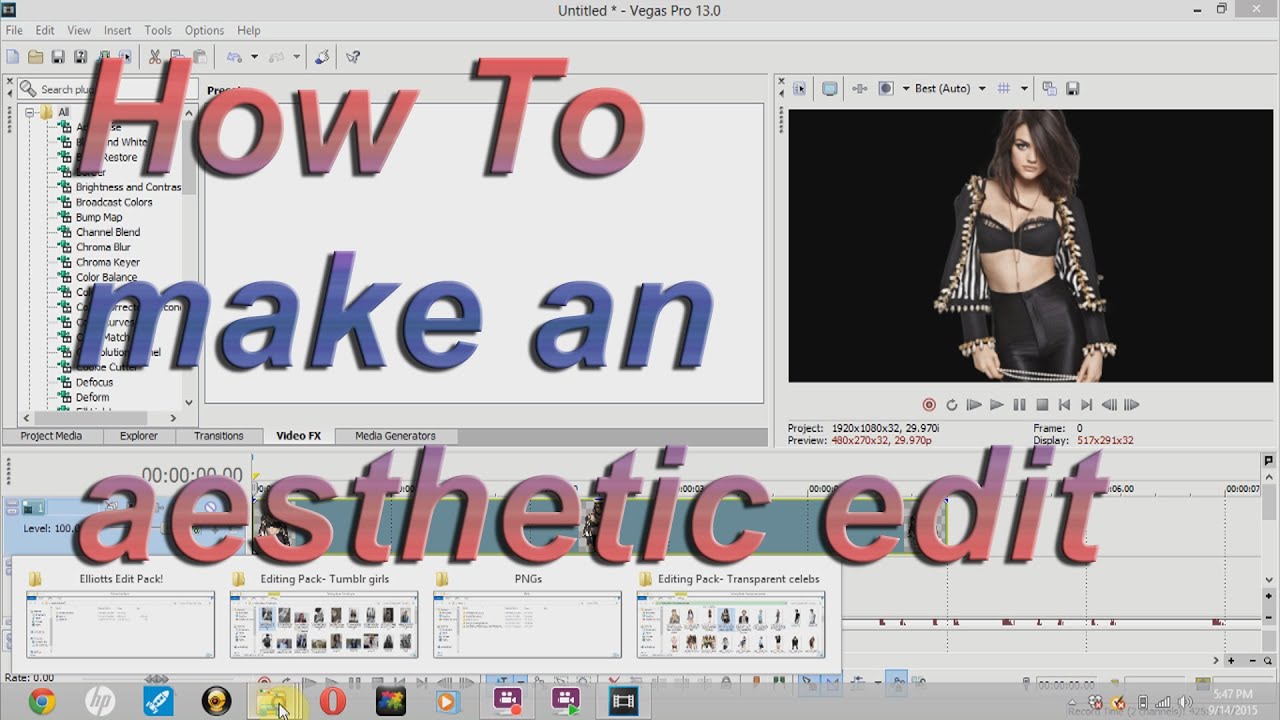
Task: Select Channel Blend effect
Action: tap(108, 232)
